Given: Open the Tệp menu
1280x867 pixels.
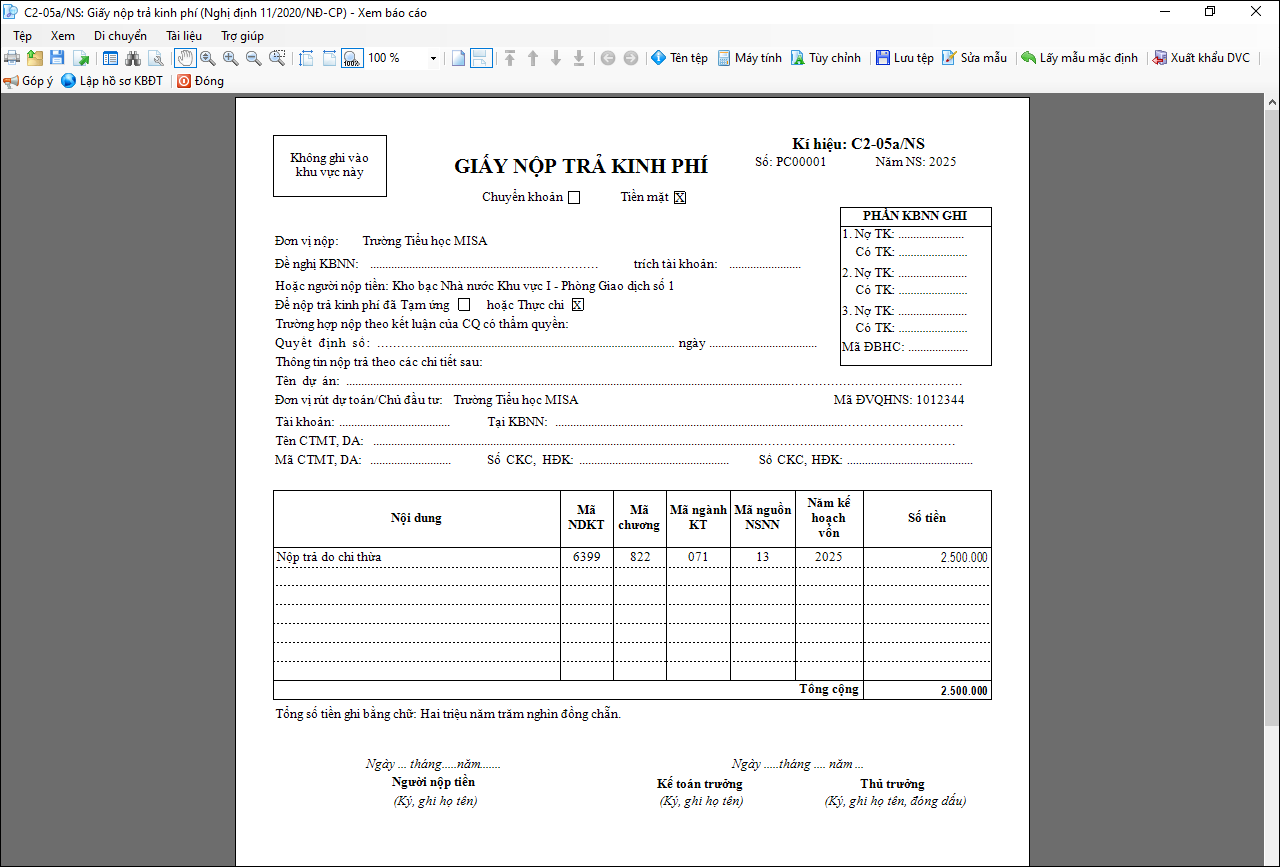Looking at the screenshot, I should click(x=22, y=35).
